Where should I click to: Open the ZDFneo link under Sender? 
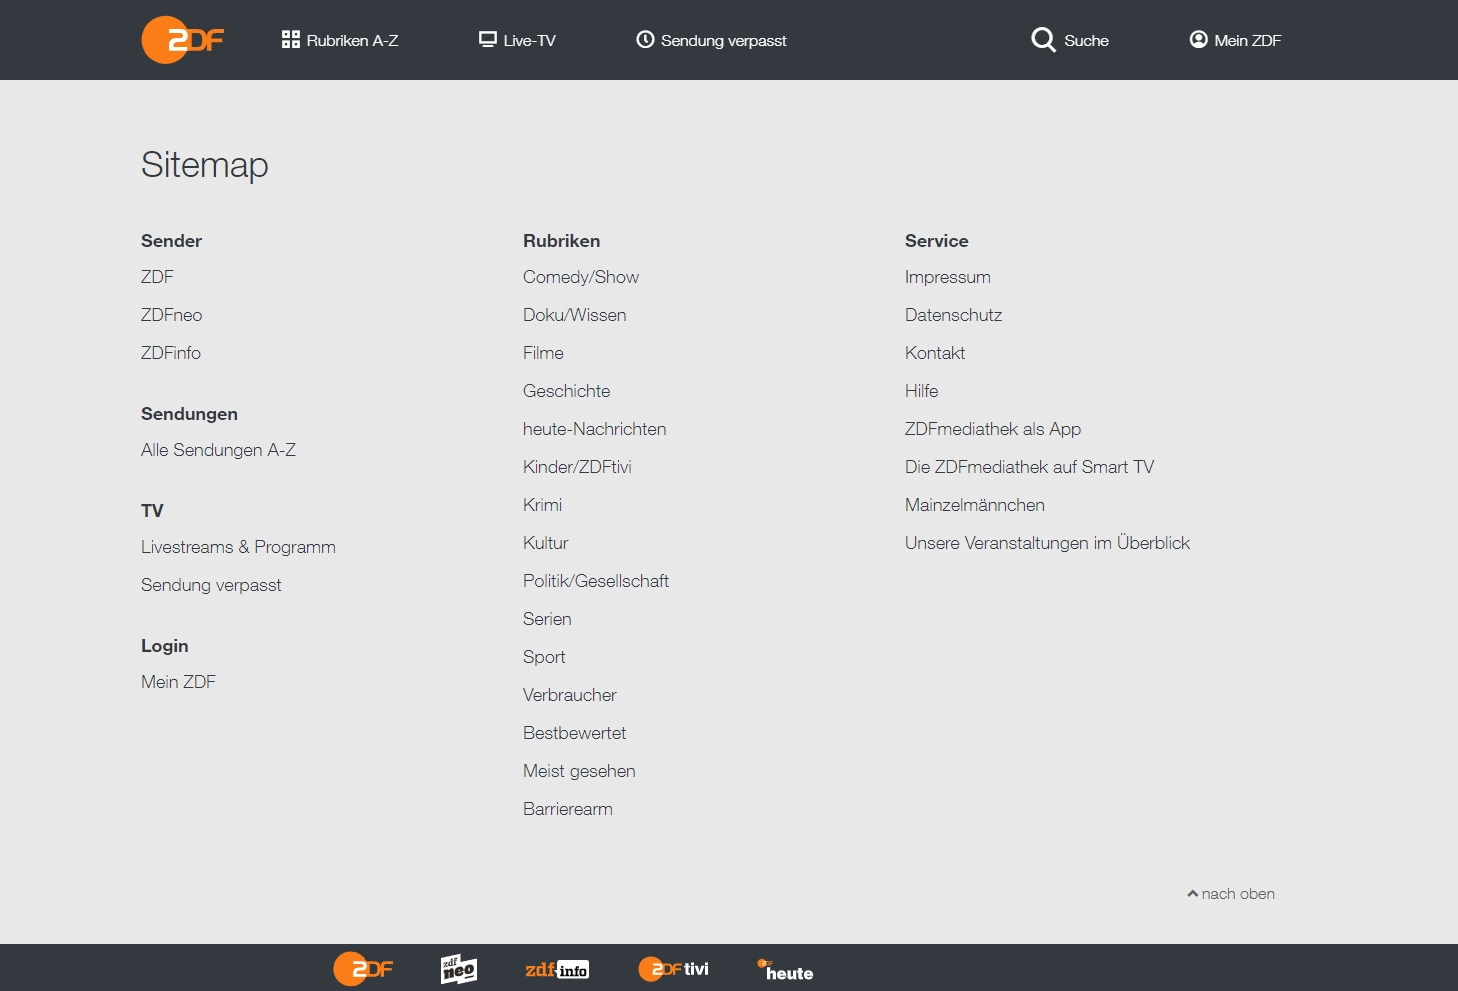pyautogui.click(x=171, y=315)
